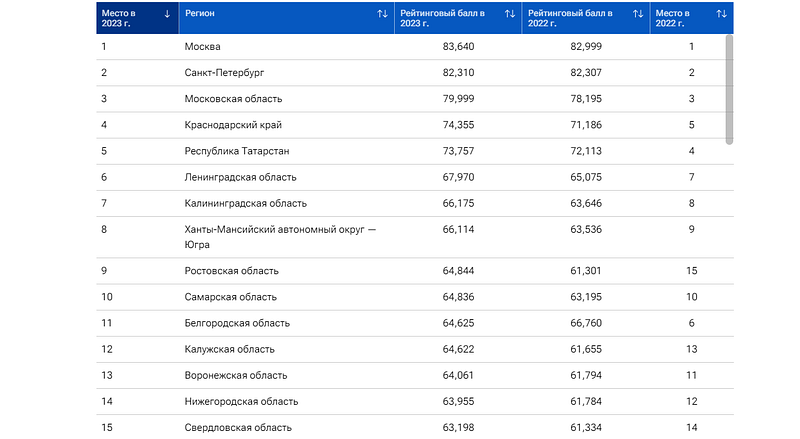Click the sort arrows beside Рейтинговый балл в 2023 г.
This screenshot has height=439, width=800.
point(510,14)
